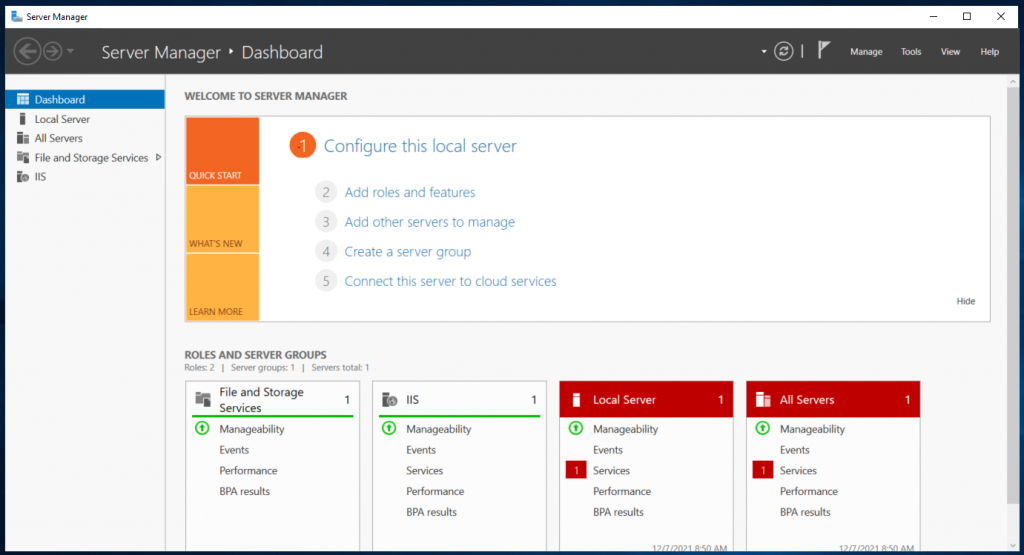This screenshot has height=555, width=1024.
Task: Click the step 3 number circle
Action: (326, 222)
